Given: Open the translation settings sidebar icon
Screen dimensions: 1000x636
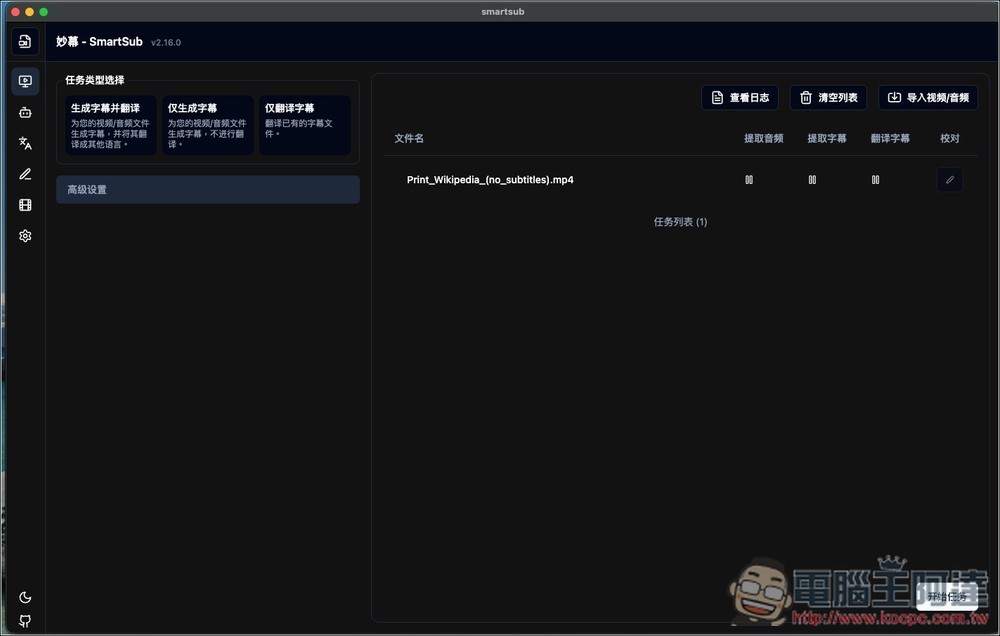Looking at the screenshot, I should pyautogui.click(x=25, y=143).
